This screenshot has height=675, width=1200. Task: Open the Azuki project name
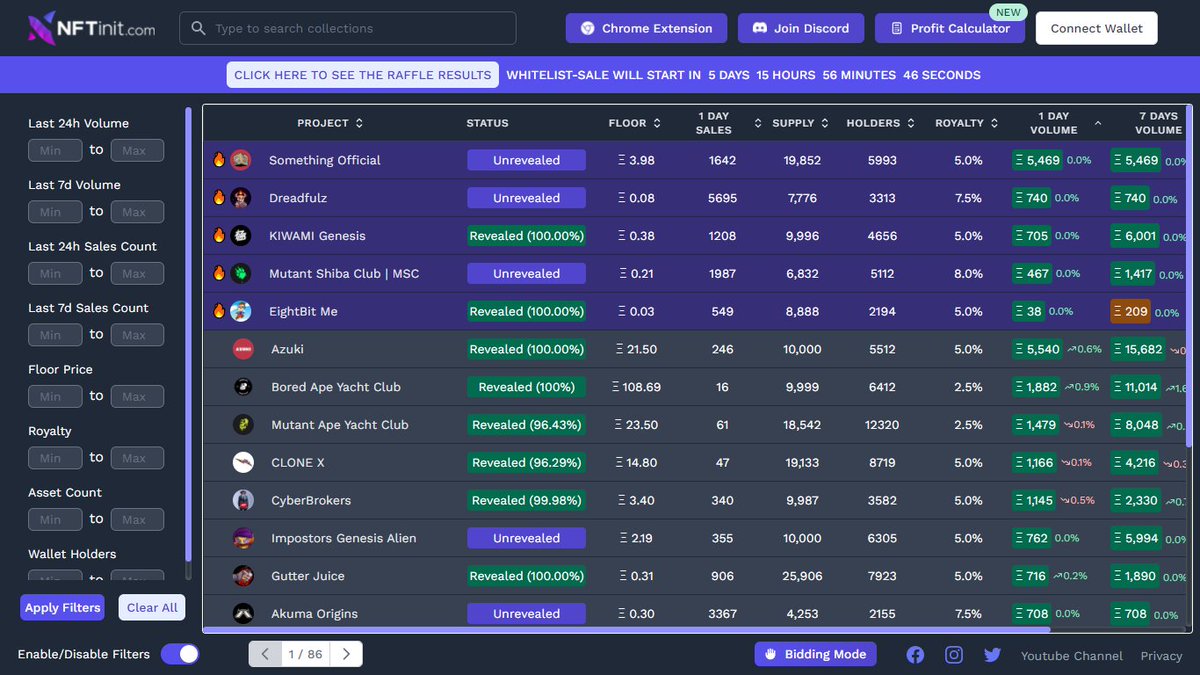tap(287, 349)
